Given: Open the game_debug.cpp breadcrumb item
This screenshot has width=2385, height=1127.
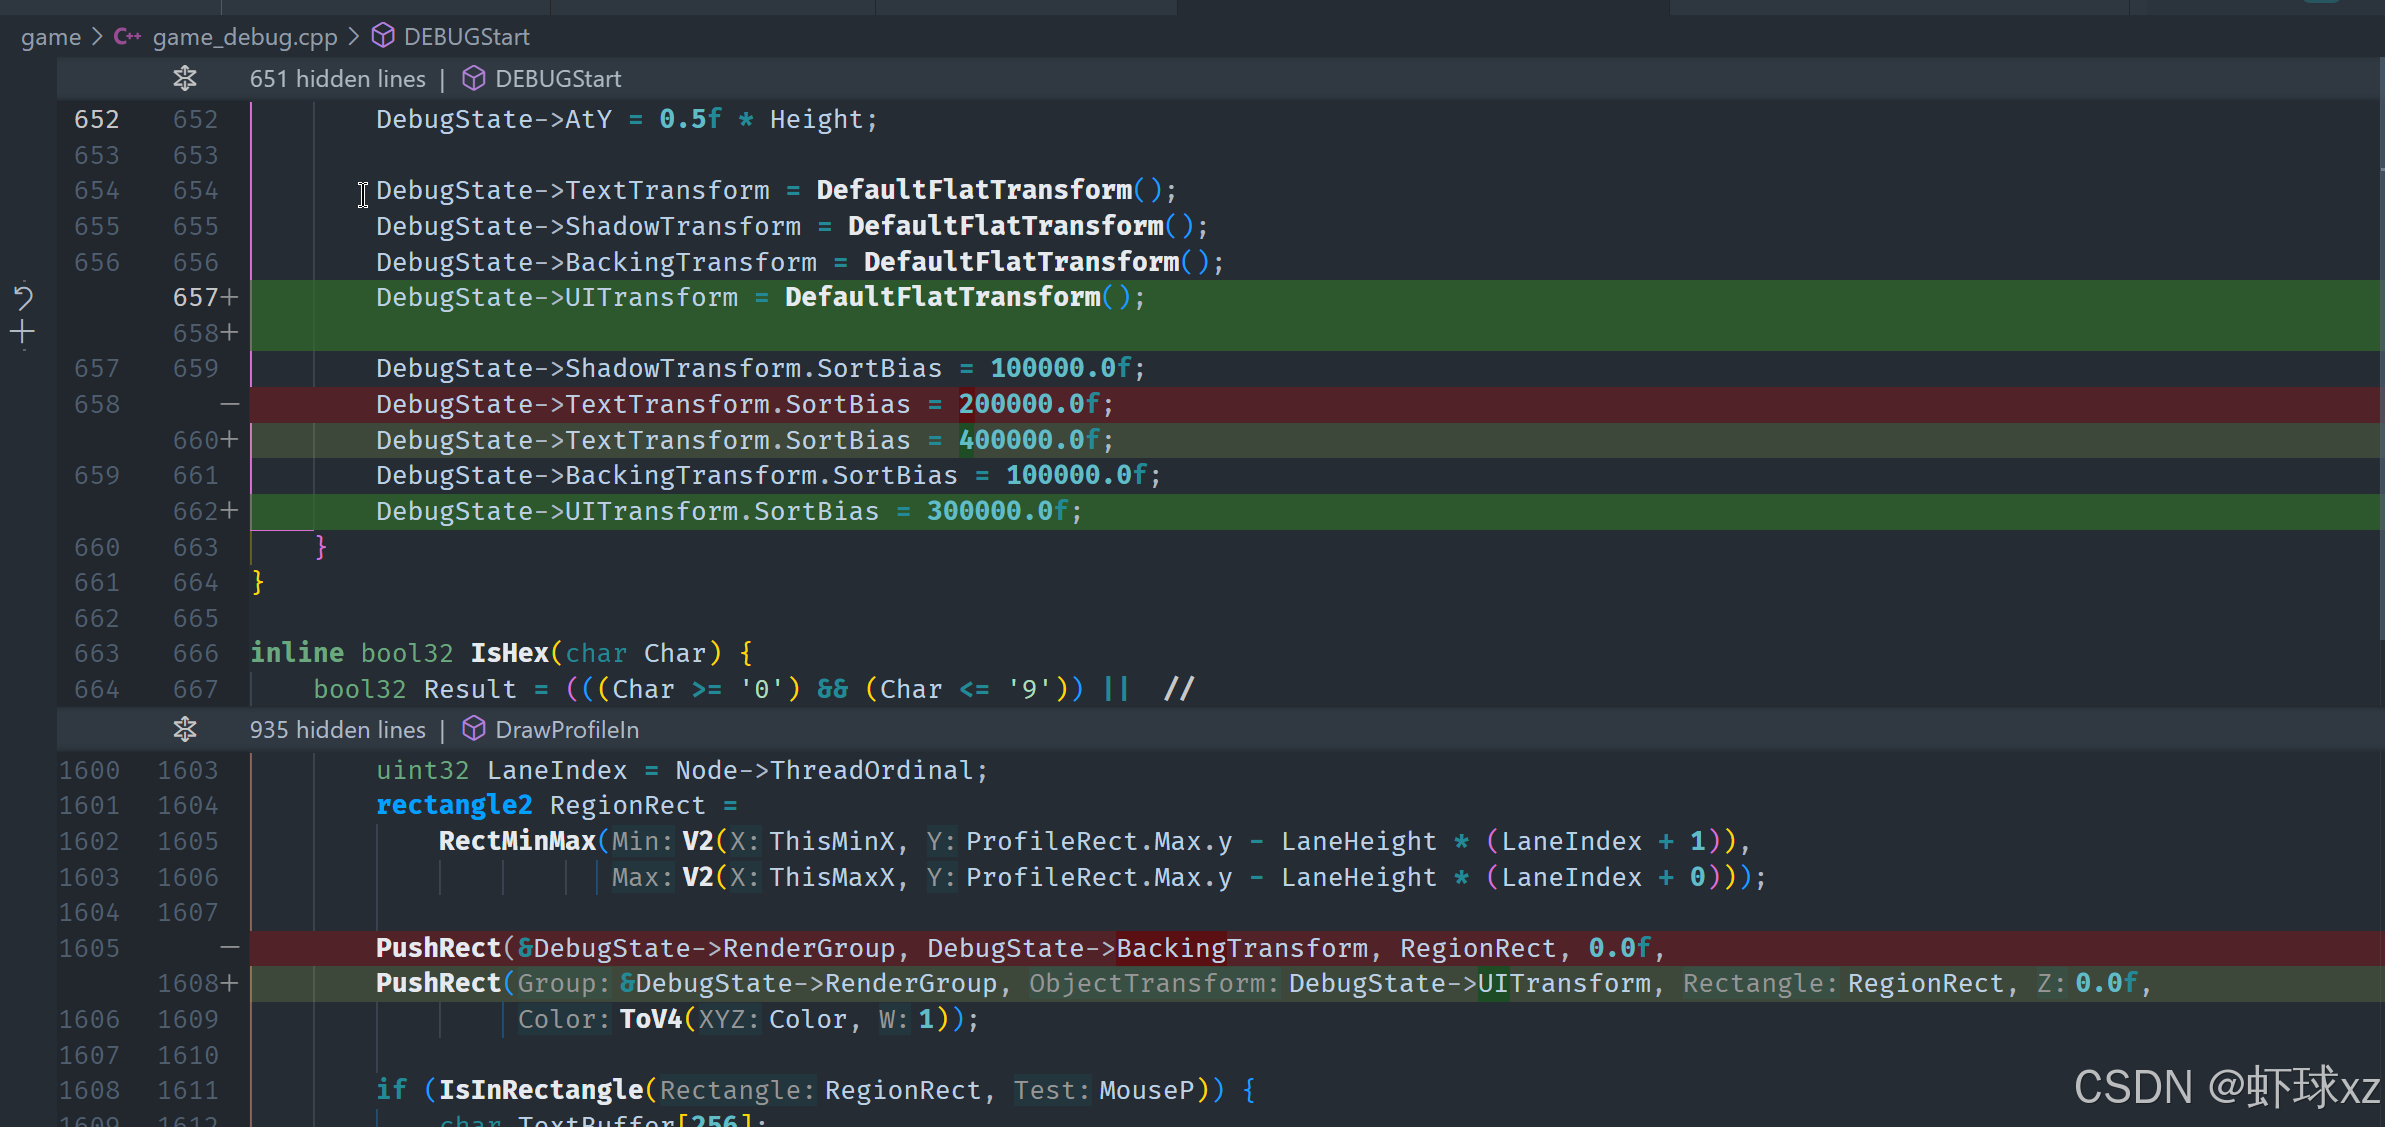Looking at the screenshot, I should click(x=245, y=37).
